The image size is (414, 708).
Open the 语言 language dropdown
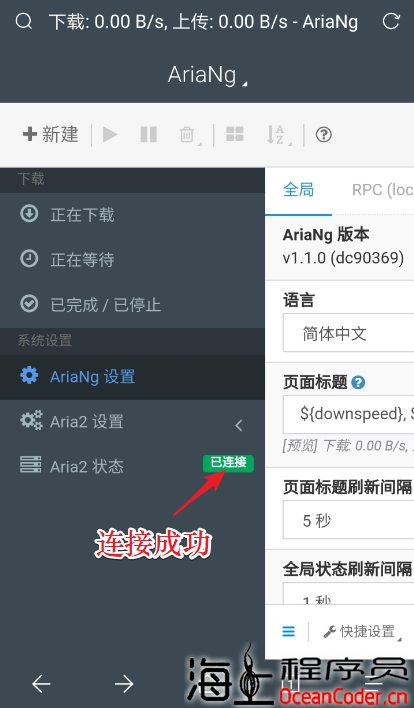click(349, 333)
